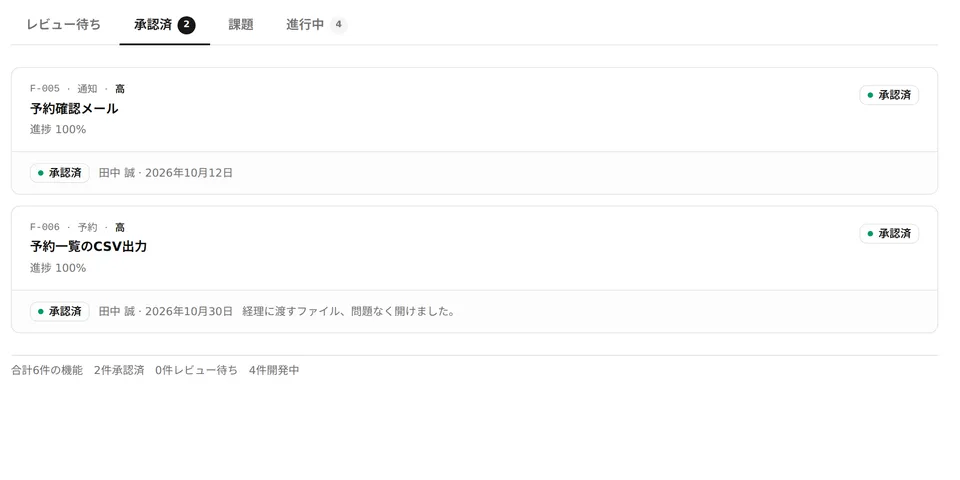This screenshot has height=480, width=960.
Task: Select the F-005 identifier text
Action: tap(45, 89)
